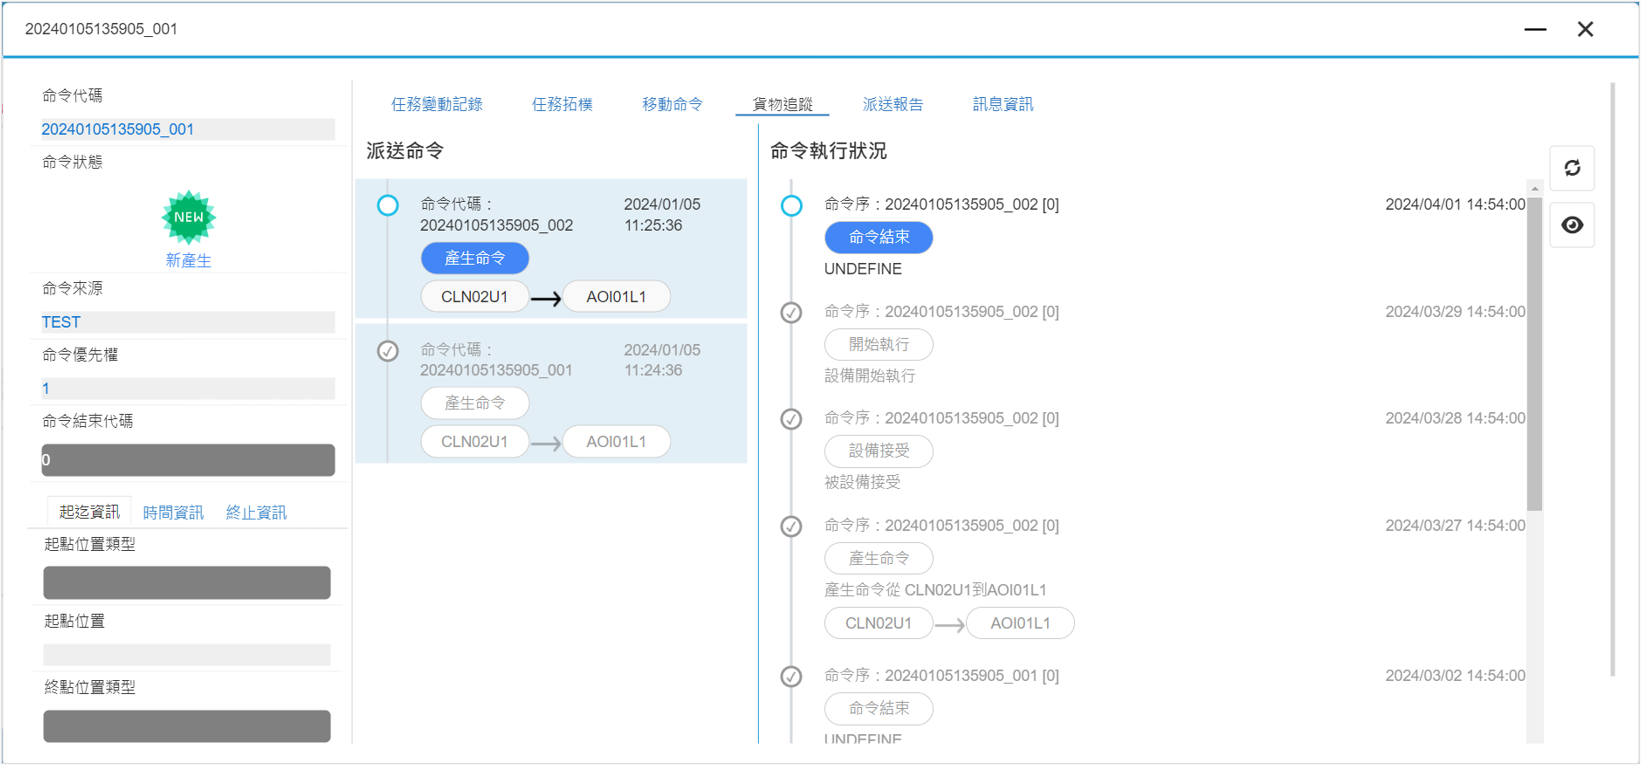Switch to the 任務變動記錄 tab
This screenshot has height=765, width=1641.
(x=436, y=104)
